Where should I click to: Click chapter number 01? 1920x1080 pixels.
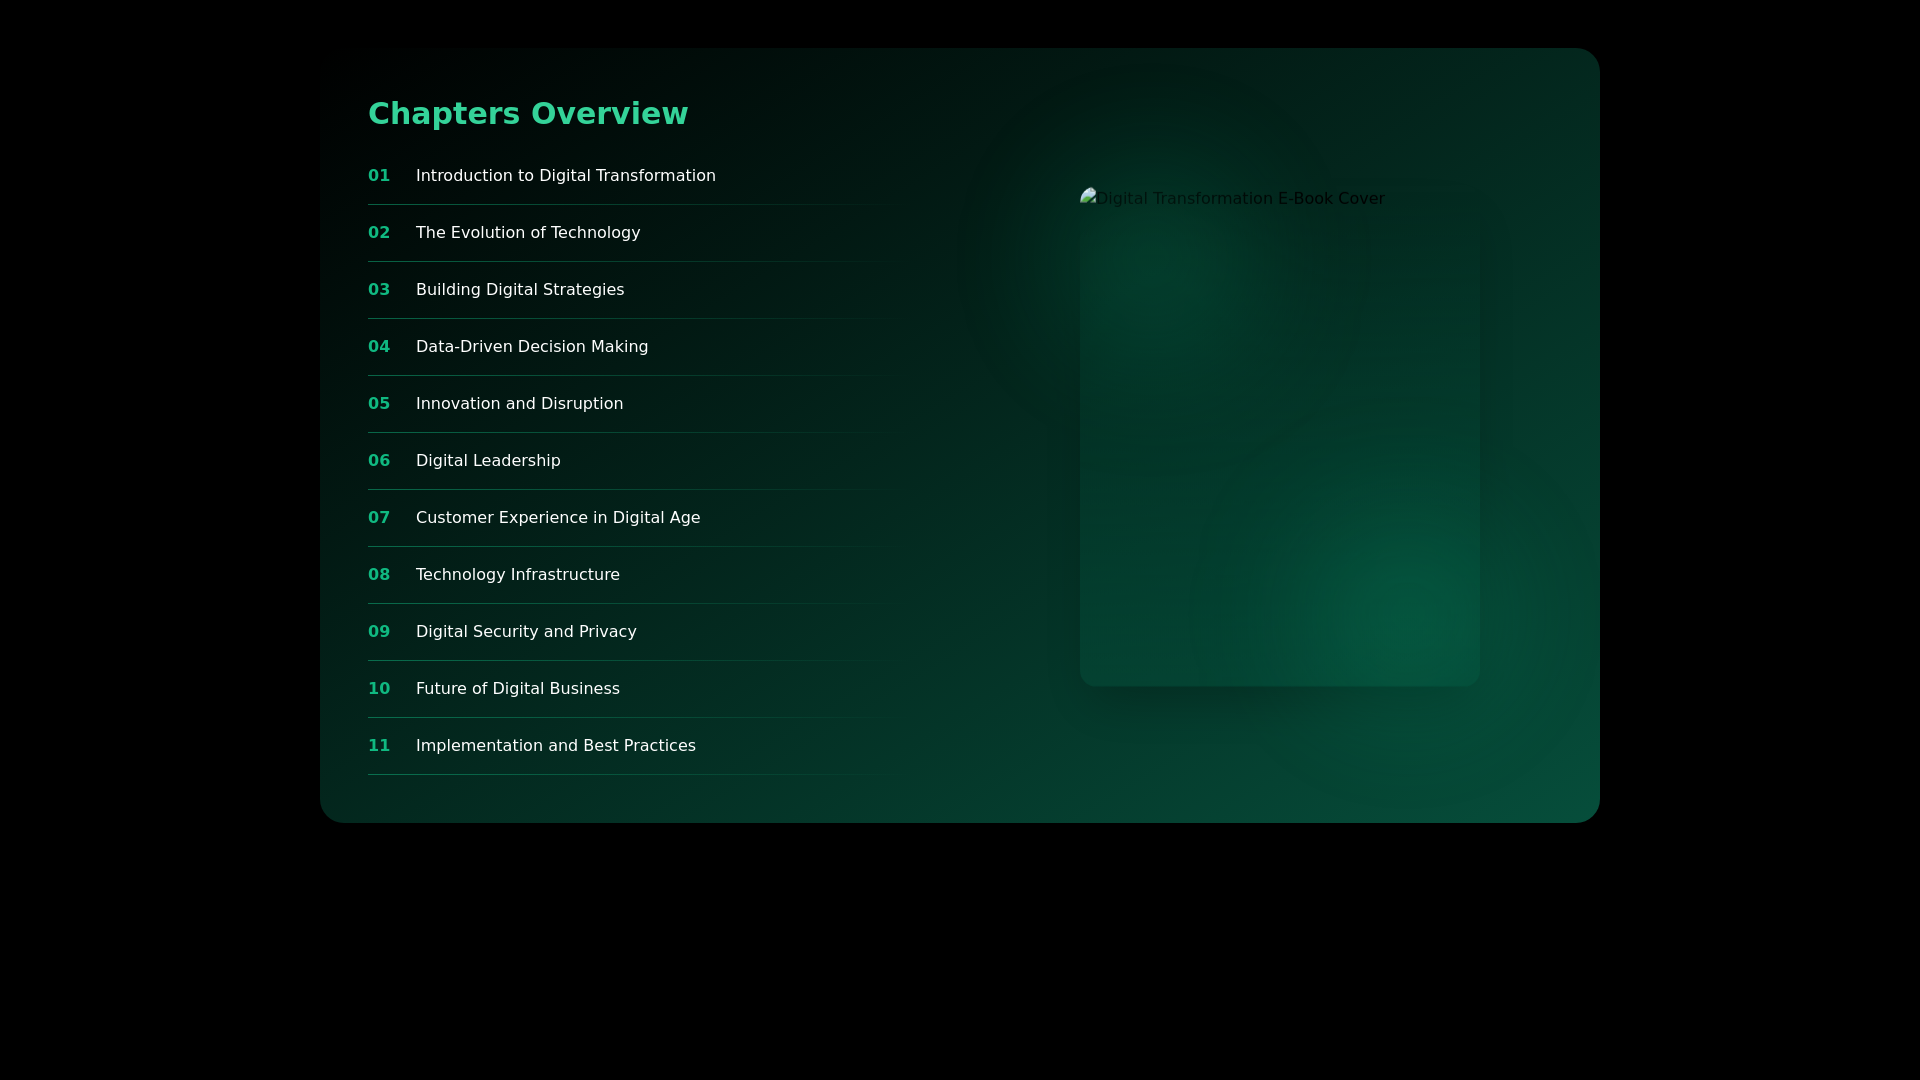tap(379, 175)
